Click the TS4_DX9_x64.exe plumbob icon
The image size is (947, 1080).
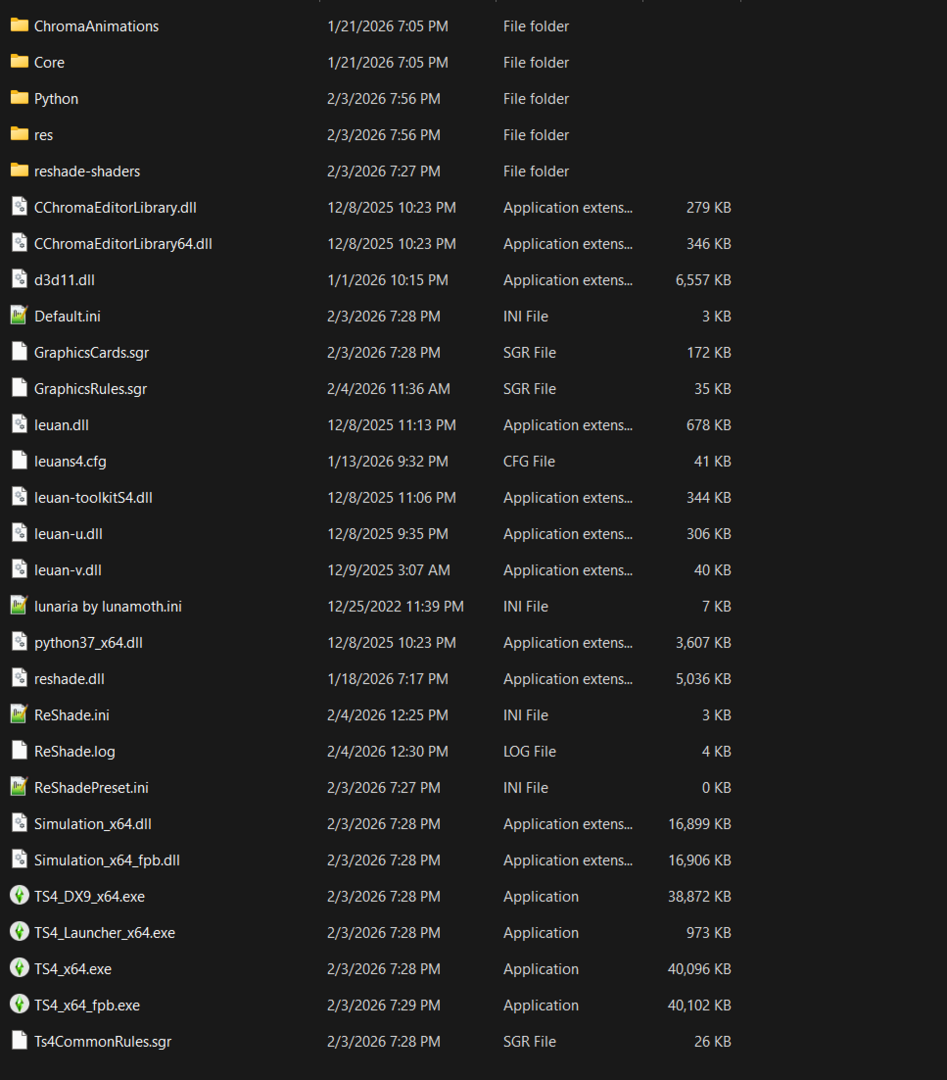19,895
